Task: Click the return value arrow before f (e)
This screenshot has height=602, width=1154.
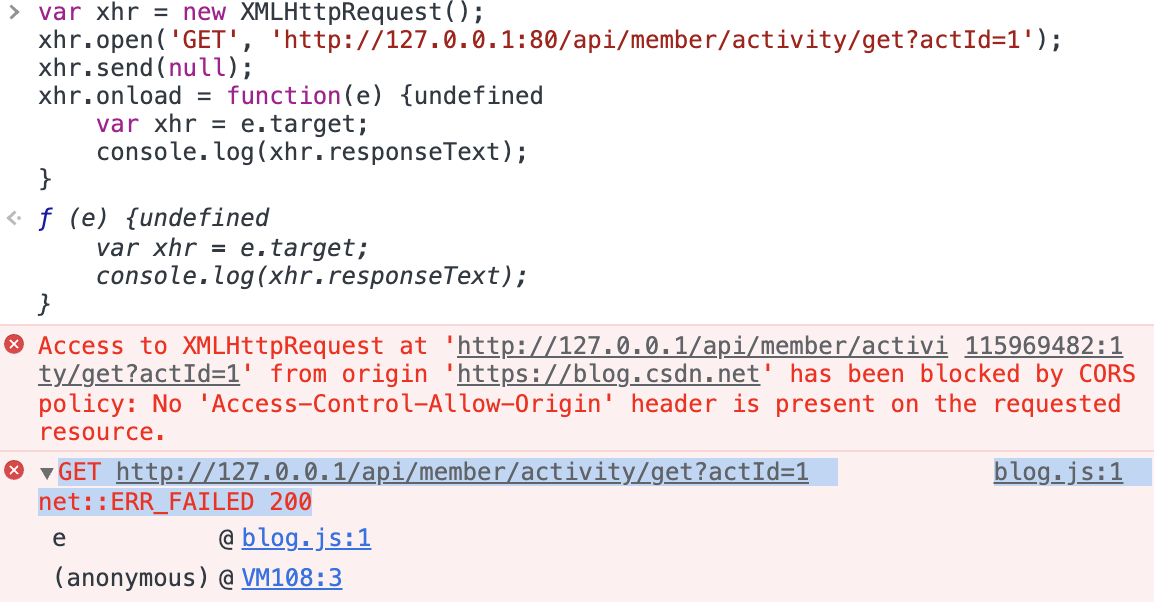Action: point(14,218)
